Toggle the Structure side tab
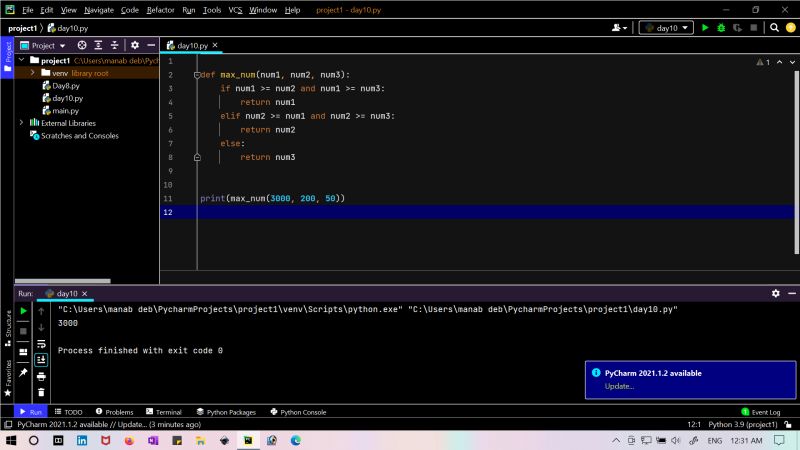 pos(8,328)
